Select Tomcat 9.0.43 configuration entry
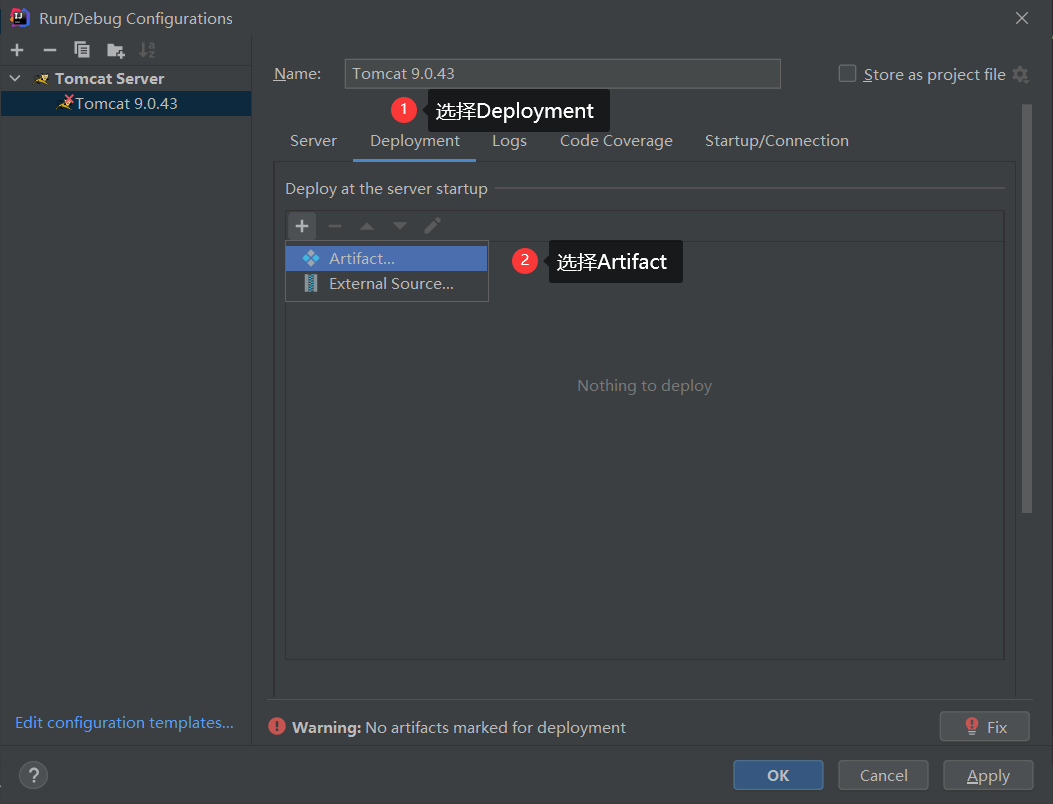Screen dimensions: 1053x804 pyautogui.click(x=126, y=103)
